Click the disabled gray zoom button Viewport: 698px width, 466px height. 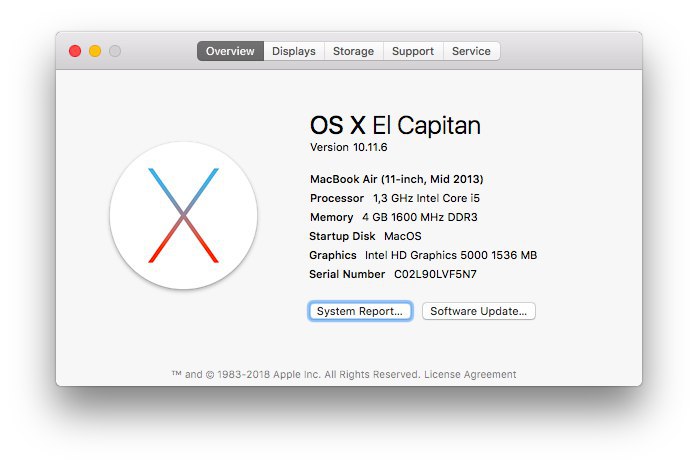pos(115,51)
